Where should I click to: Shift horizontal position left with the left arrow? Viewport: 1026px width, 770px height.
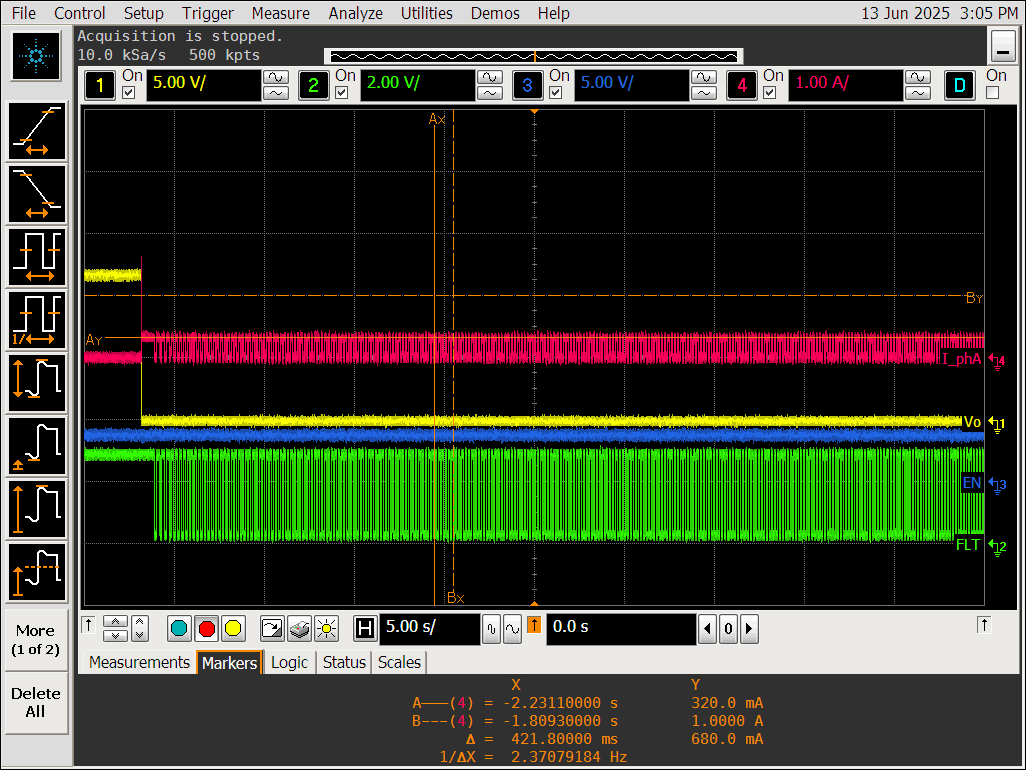click(x=707, y=629)
